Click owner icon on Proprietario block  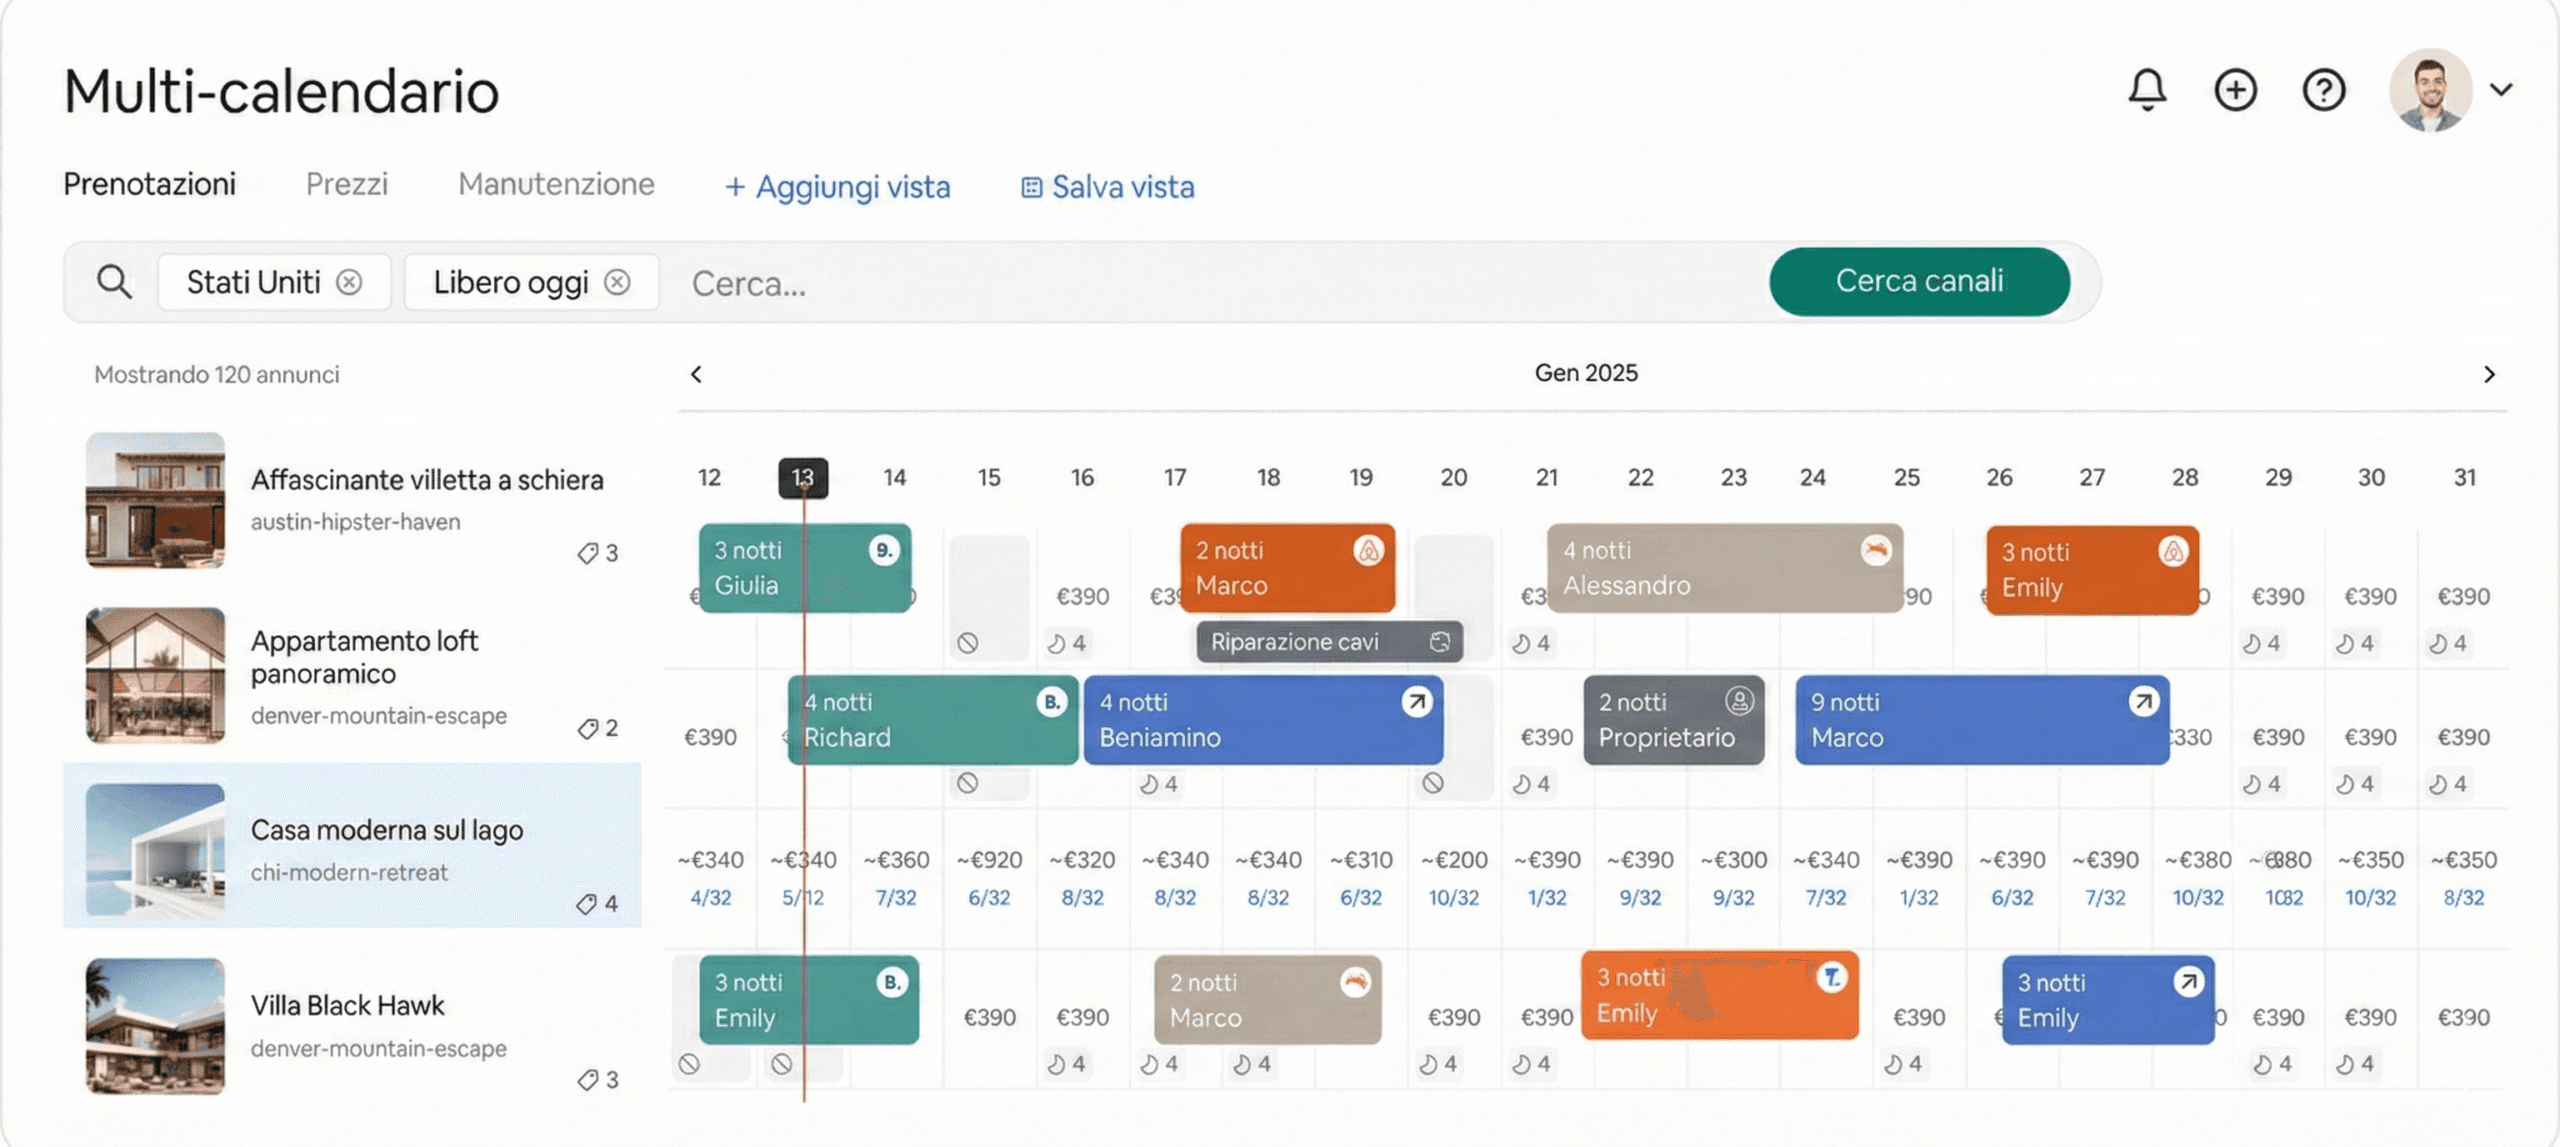1739,701
